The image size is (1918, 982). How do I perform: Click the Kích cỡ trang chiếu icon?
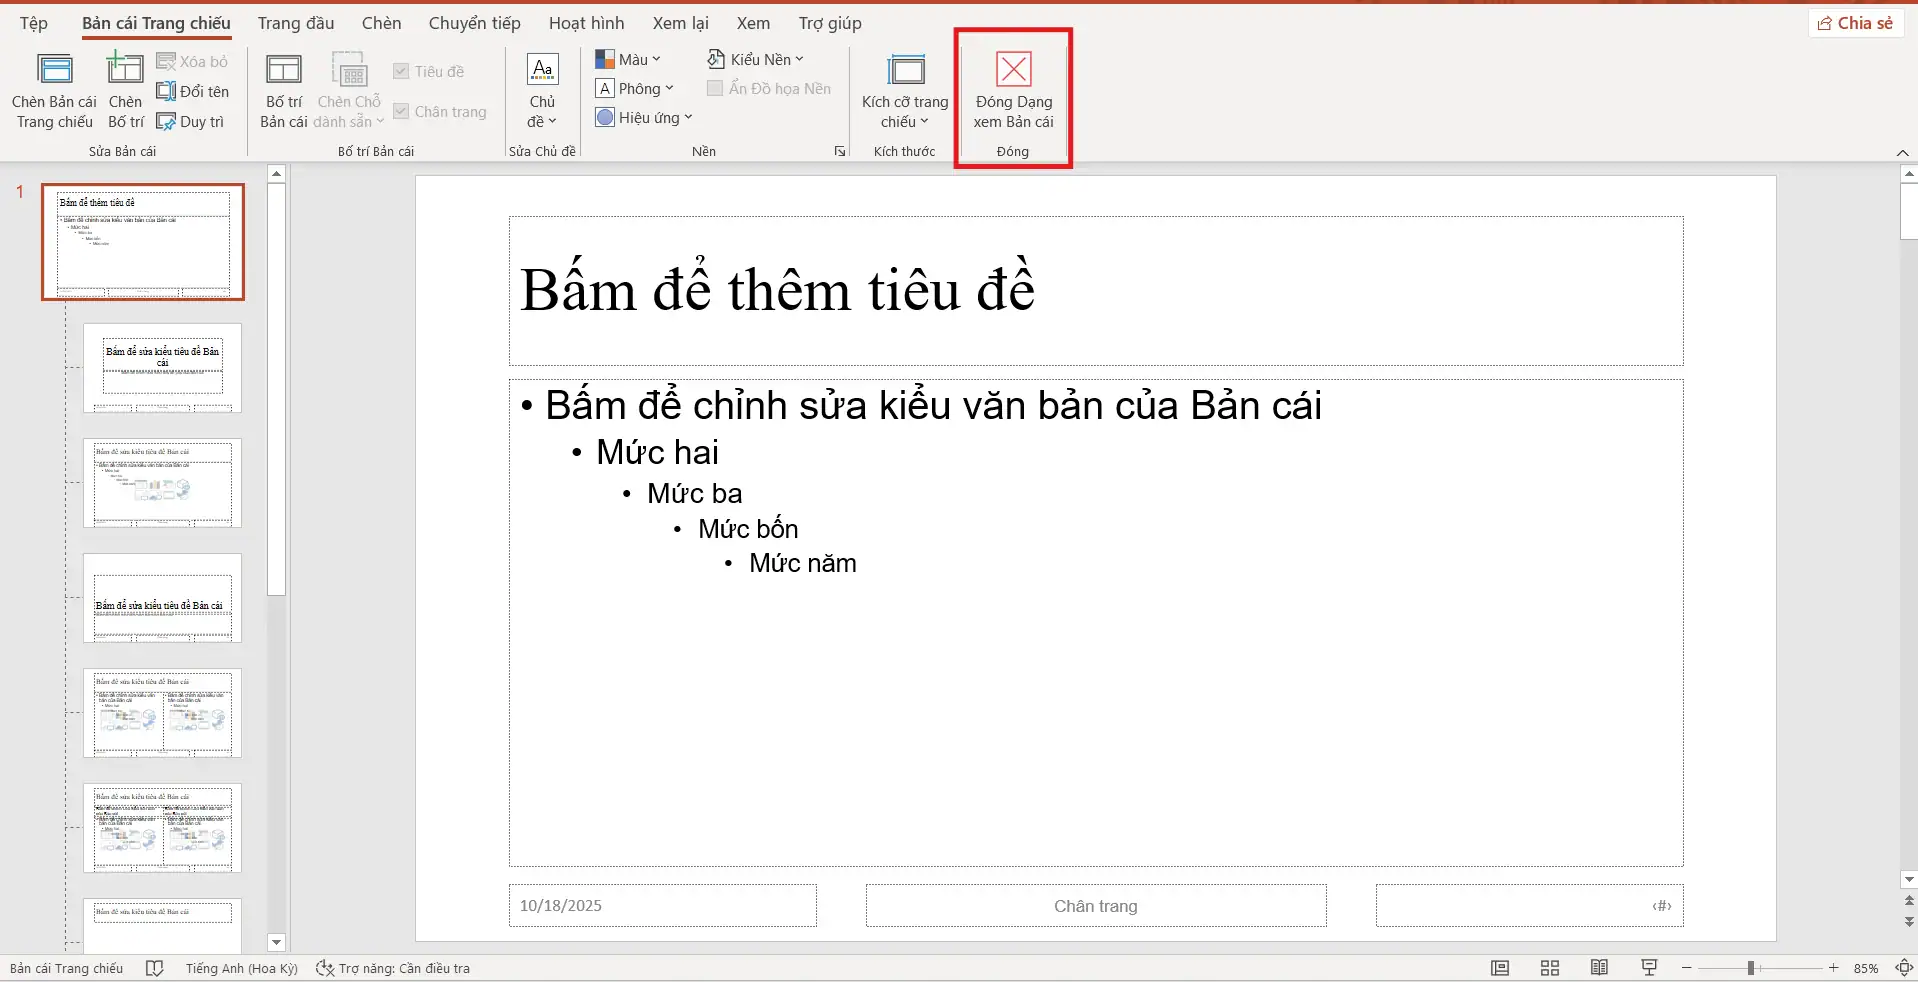tap(903, 90)
